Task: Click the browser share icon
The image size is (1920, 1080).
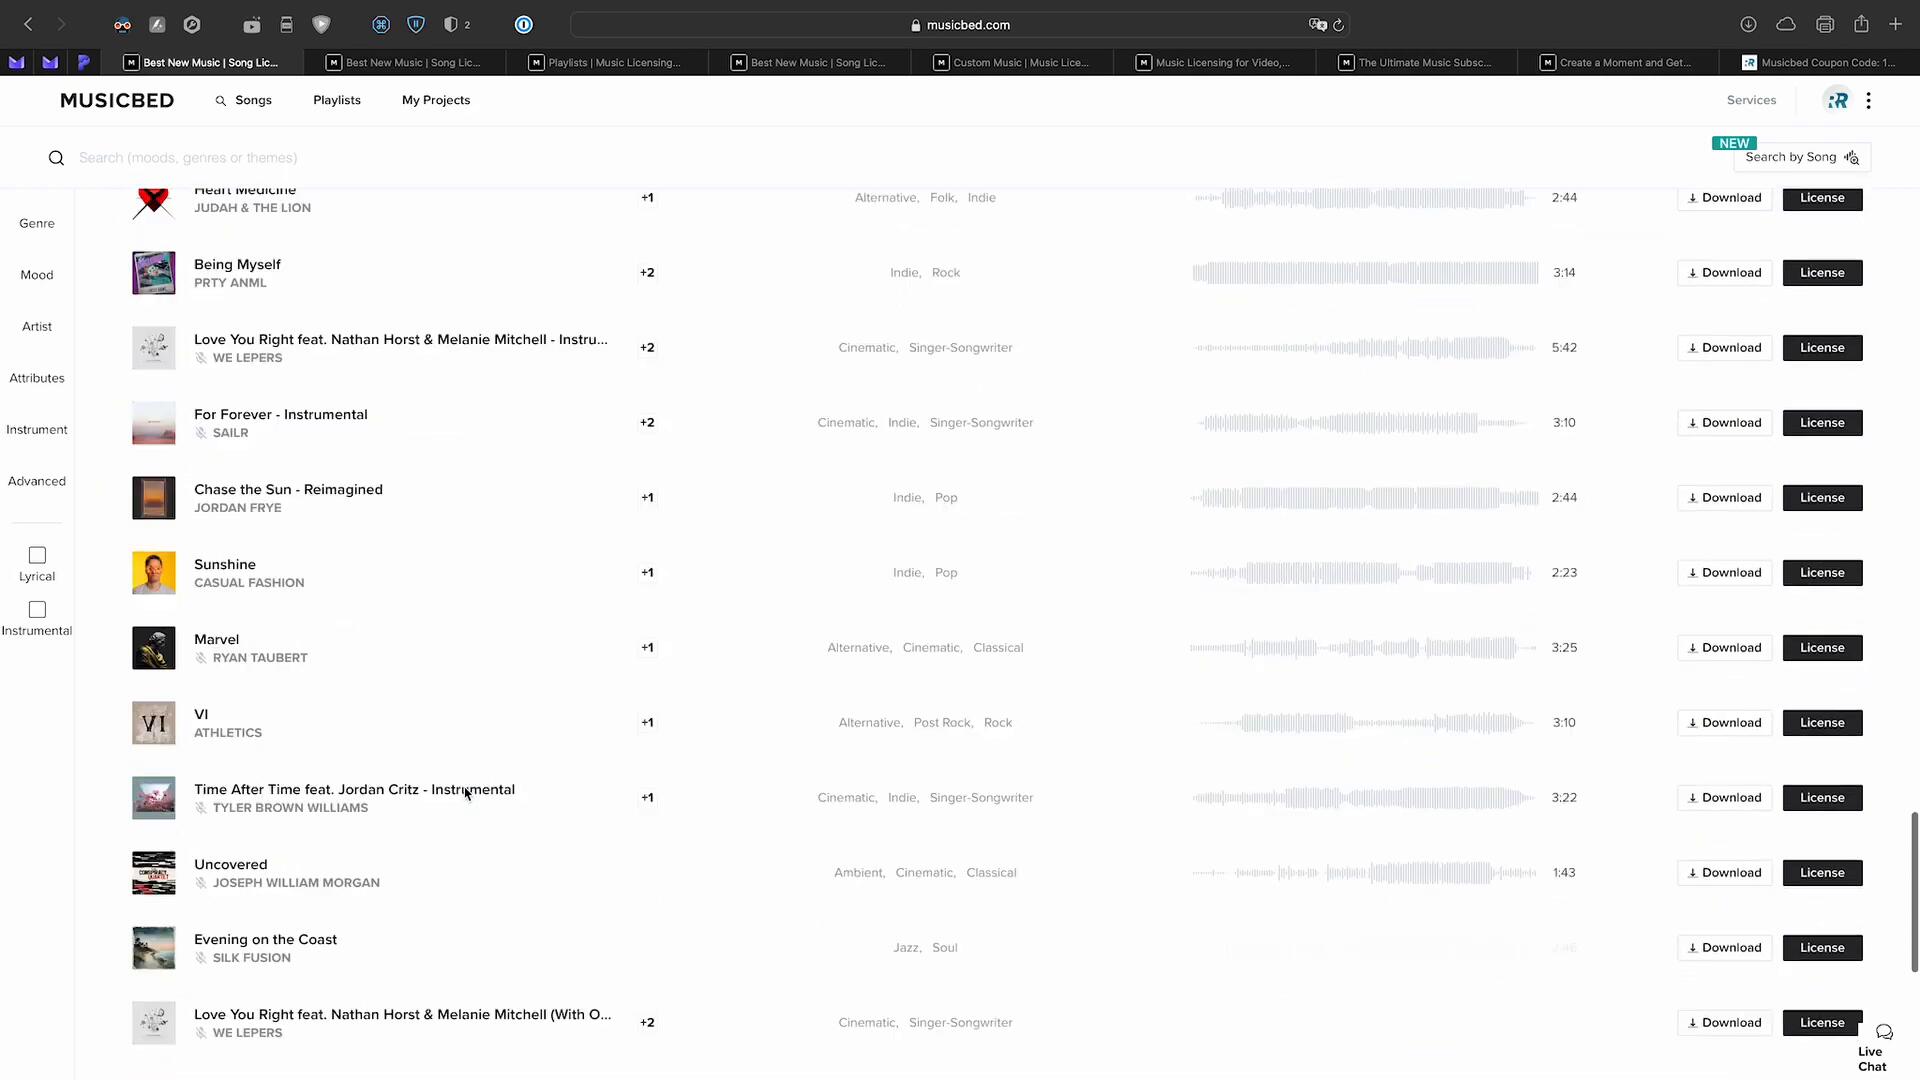Action: (x=1861, y=24)
